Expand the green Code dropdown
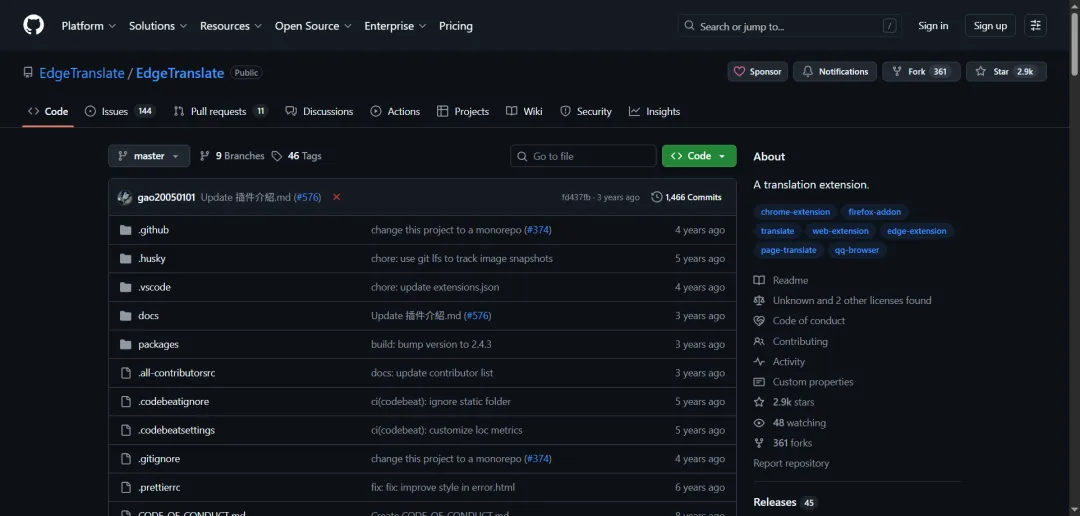Screen dimensions: 1080x516 click(x=698, y=156)
